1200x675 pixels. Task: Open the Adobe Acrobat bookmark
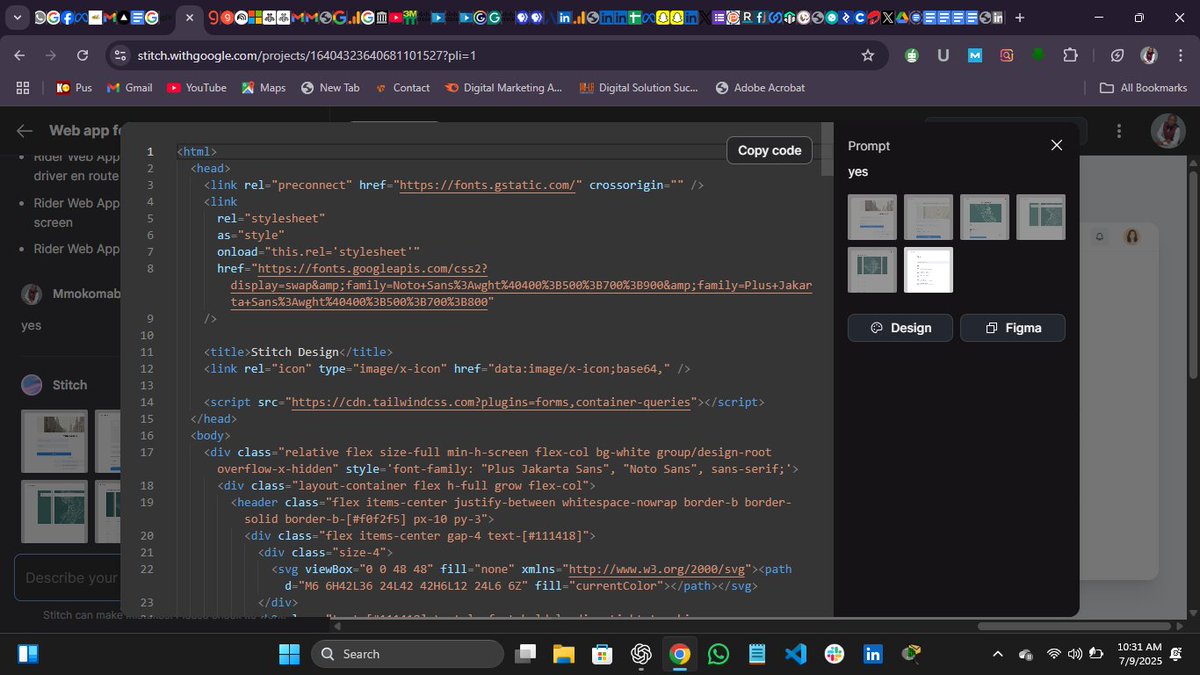tap(761, 88)
